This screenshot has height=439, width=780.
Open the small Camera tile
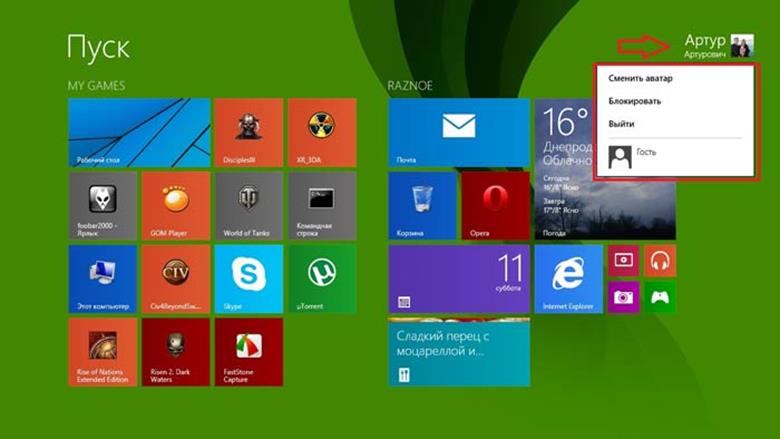623,297
